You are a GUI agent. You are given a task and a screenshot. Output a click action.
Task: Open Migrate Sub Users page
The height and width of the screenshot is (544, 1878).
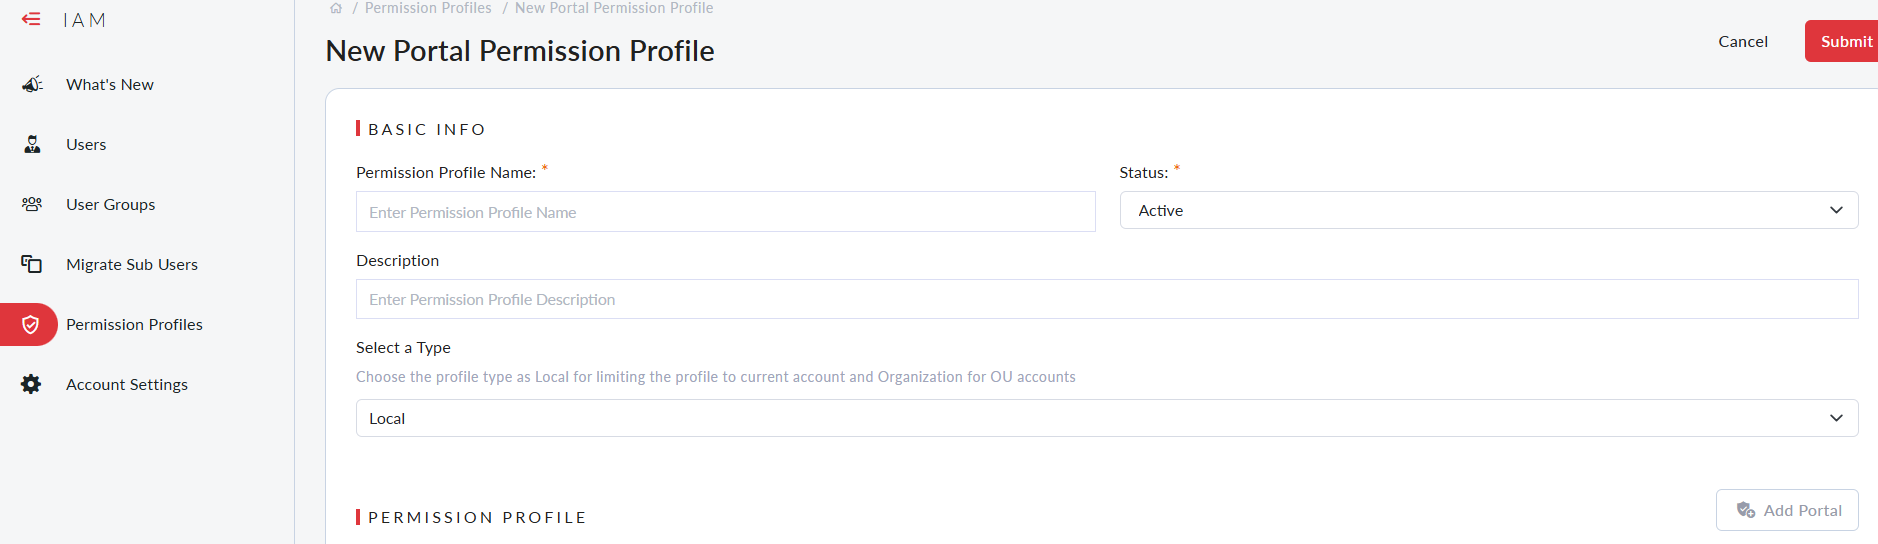pos(132,264)
